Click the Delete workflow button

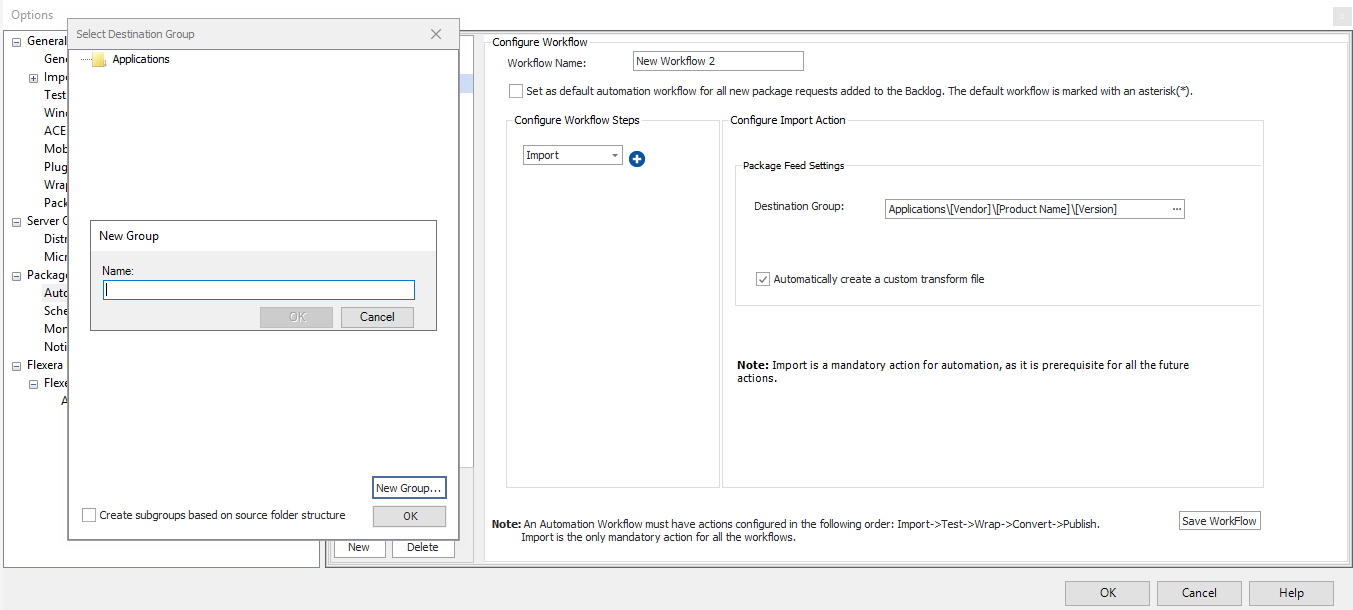click(423, 547)
